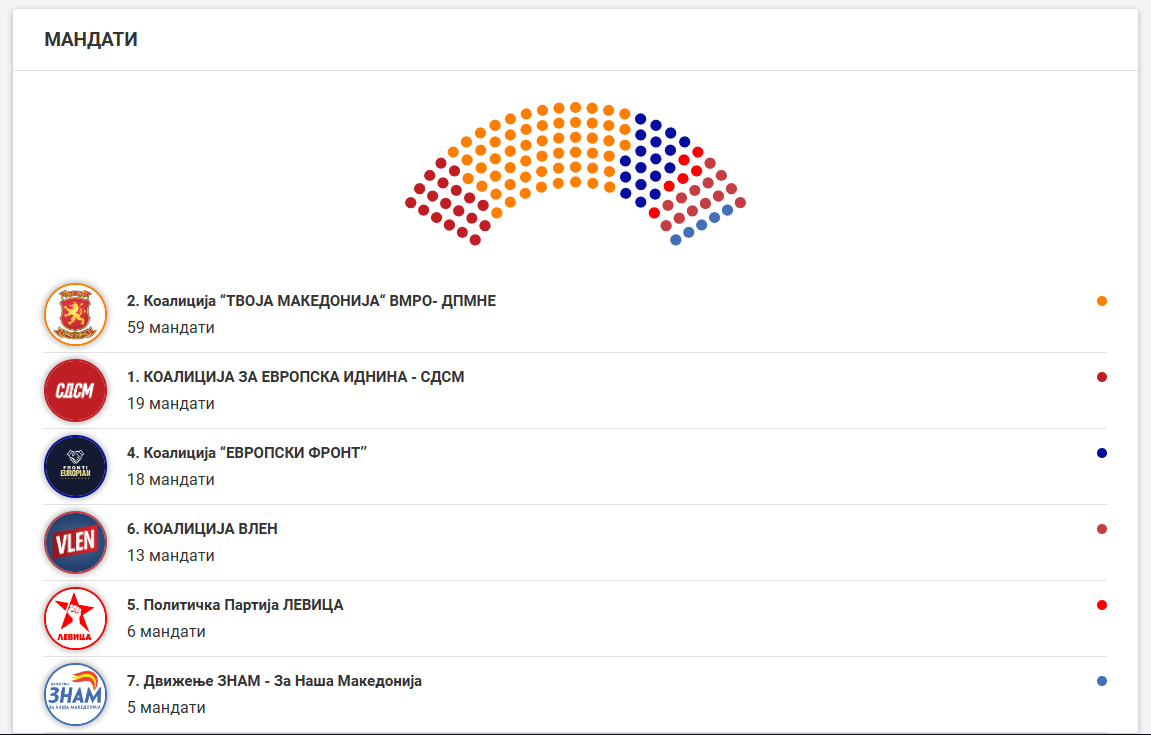Click the dark red legend dot for SDSM
Viewport: 1151px width, 735px height.
click(1102, 377)
